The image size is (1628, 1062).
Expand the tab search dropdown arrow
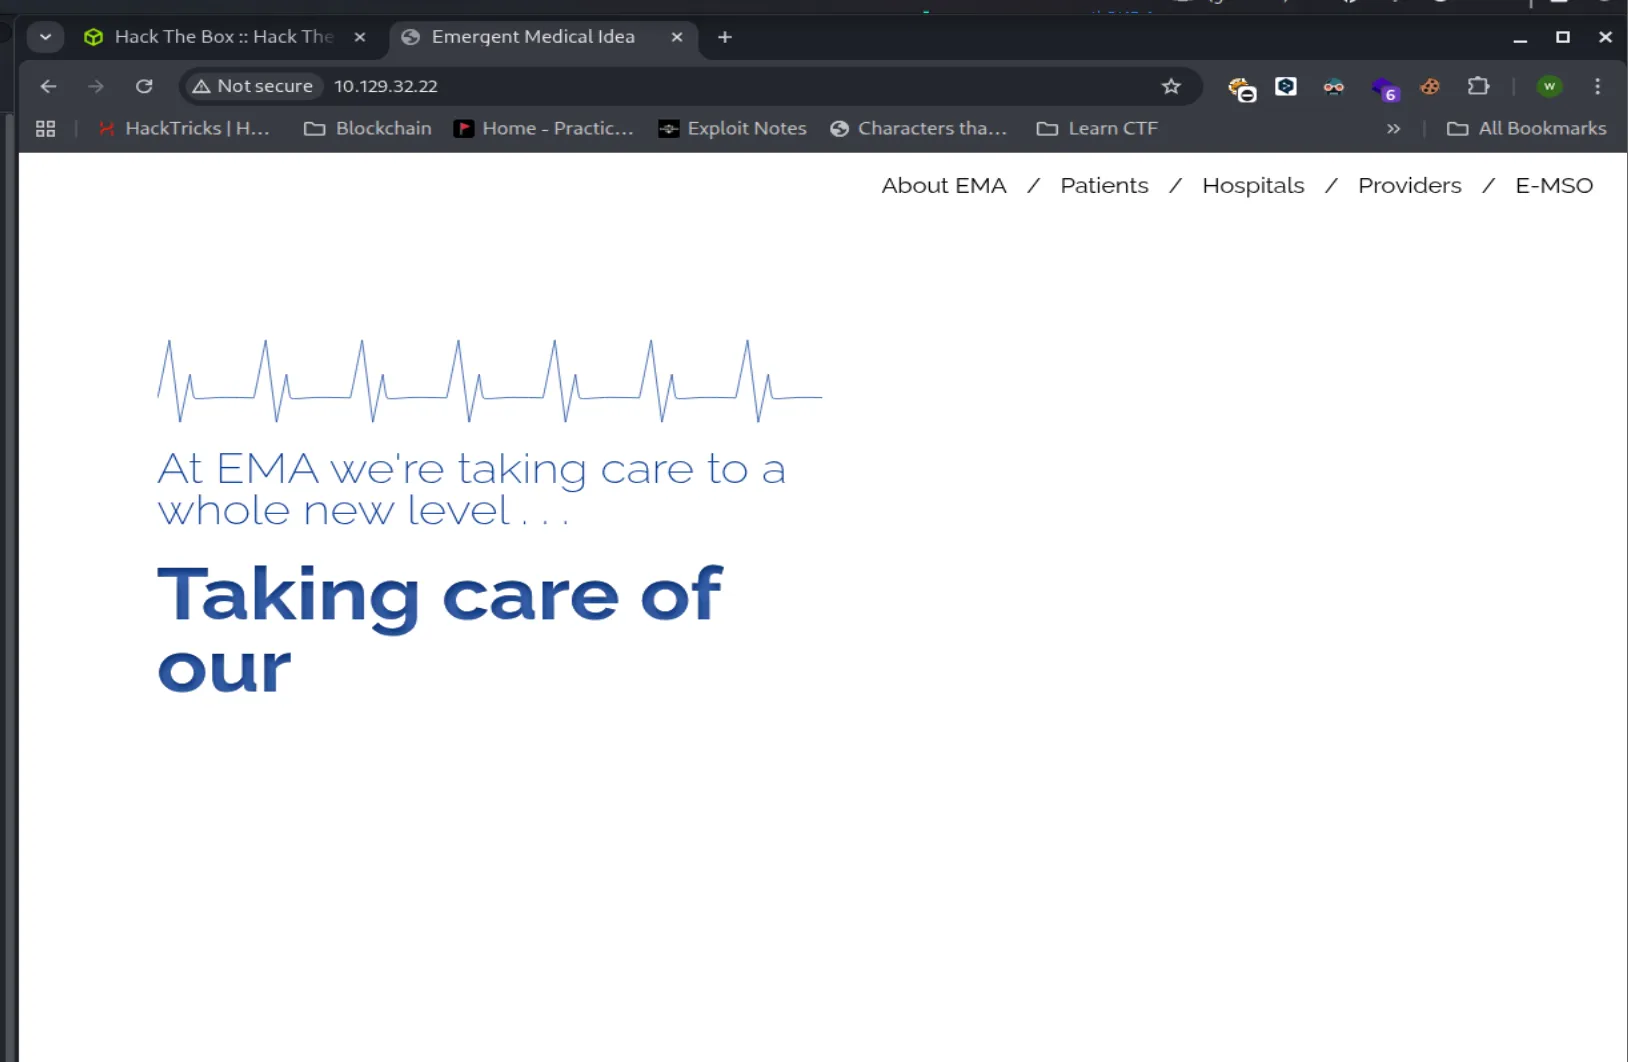45,37
